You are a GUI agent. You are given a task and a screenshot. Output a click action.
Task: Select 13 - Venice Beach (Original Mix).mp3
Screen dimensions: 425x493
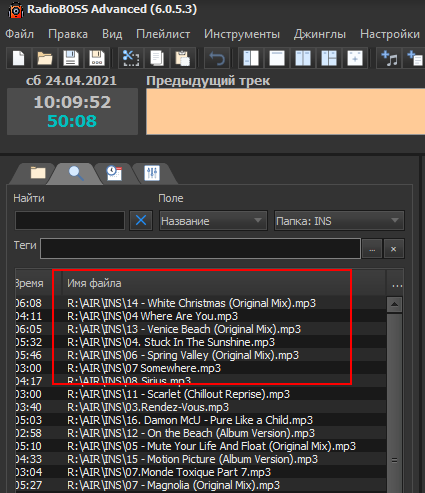(201, 329)
